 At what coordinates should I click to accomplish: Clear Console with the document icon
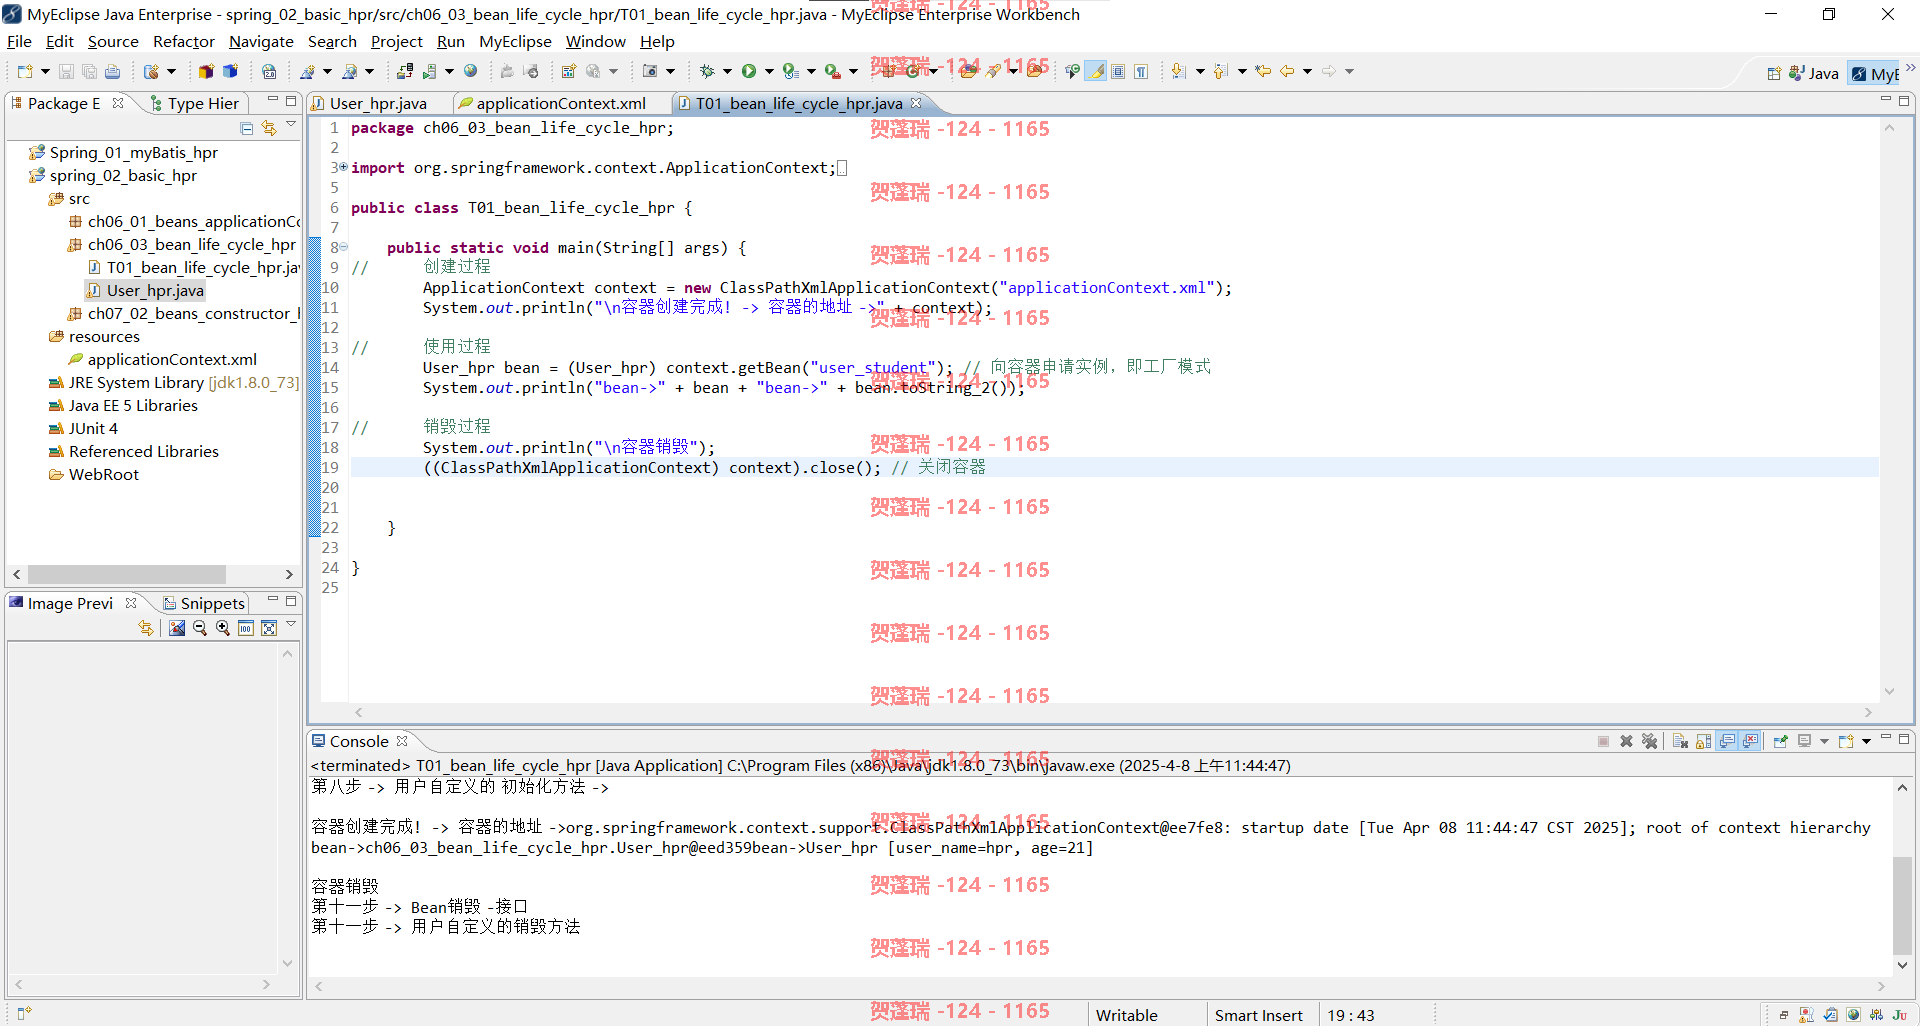click(1680, 741)
